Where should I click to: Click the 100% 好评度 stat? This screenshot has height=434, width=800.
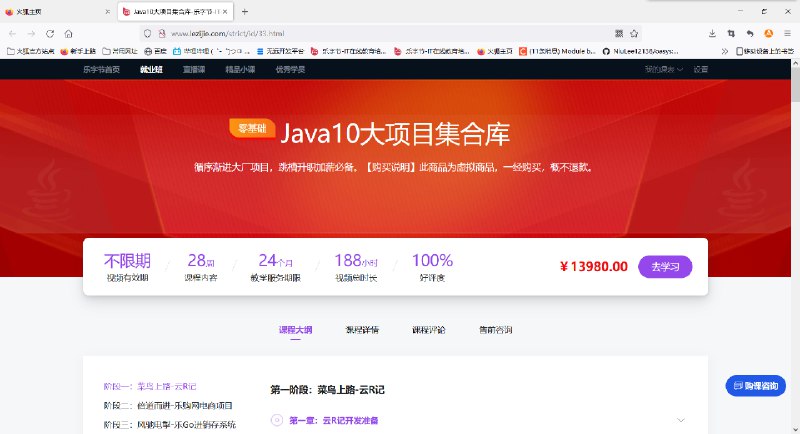pos(432,268)
